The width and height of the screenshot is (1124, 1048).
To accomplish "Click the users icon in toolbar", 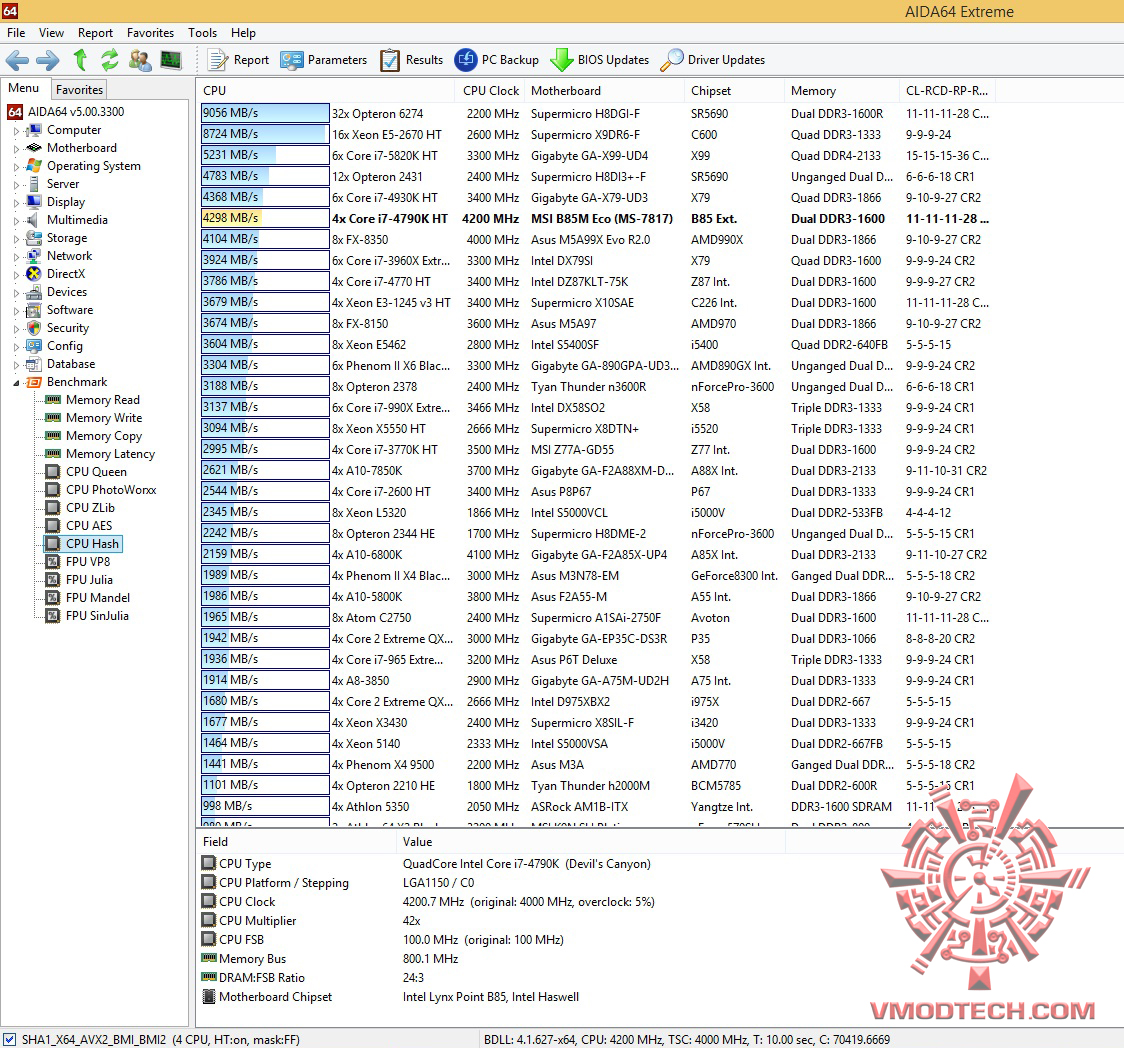I will 140,60.
